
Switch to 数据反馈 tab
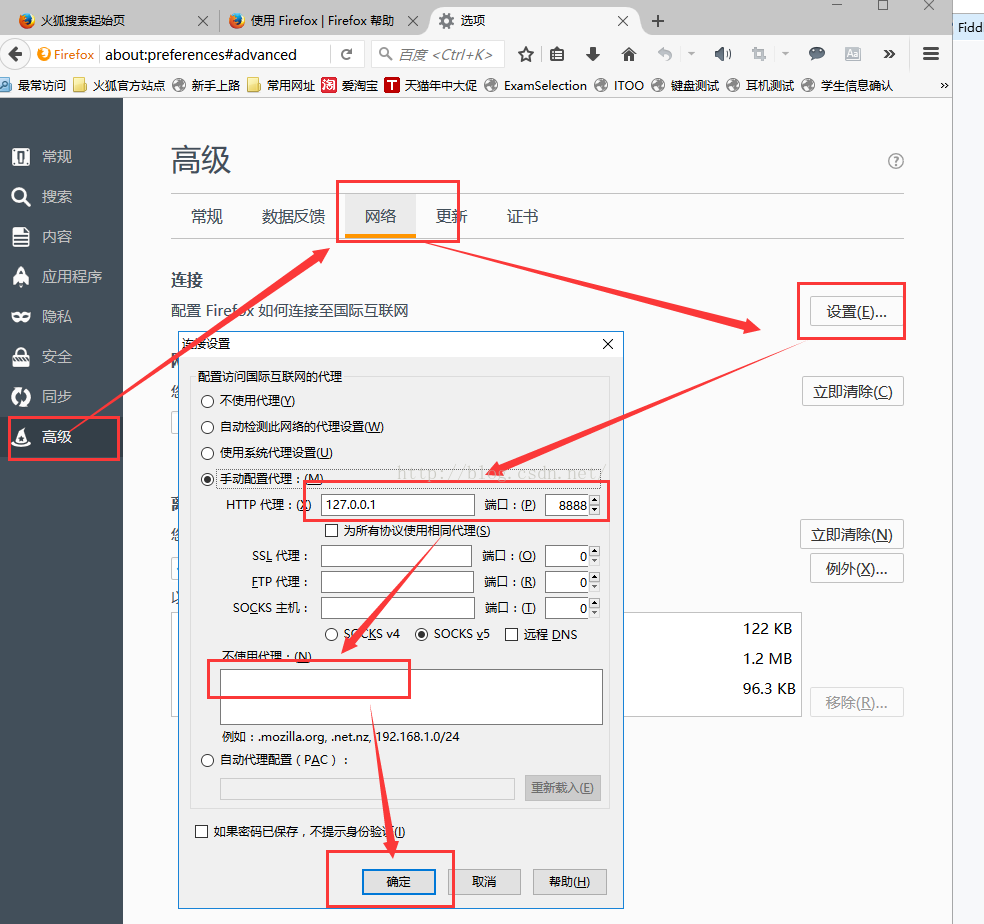coord(293,217)
